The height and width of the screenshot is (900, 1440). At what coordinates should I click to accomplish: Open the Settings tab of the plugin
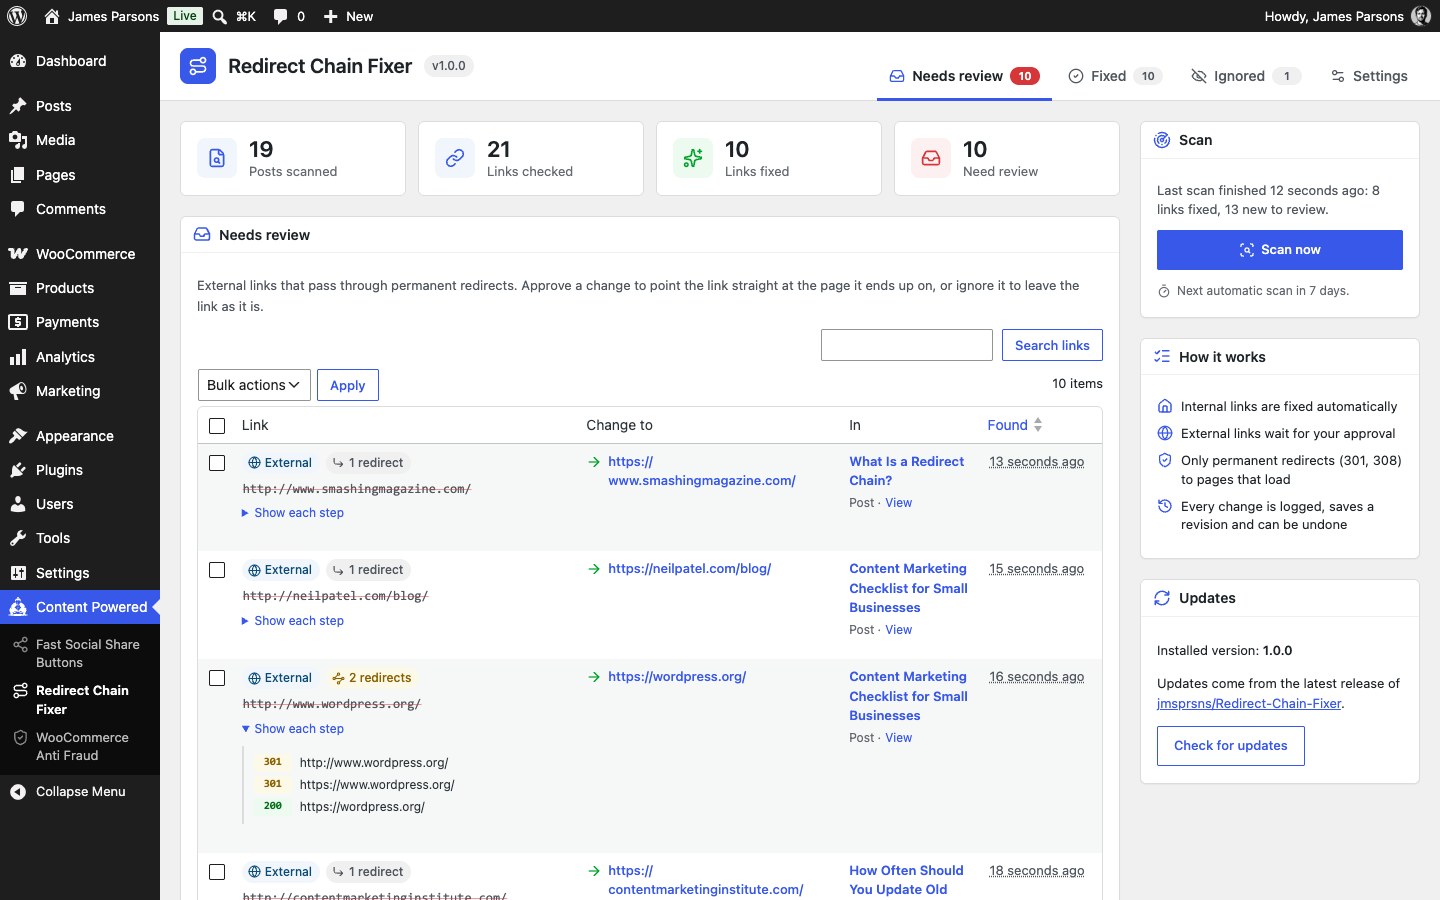1369,76
